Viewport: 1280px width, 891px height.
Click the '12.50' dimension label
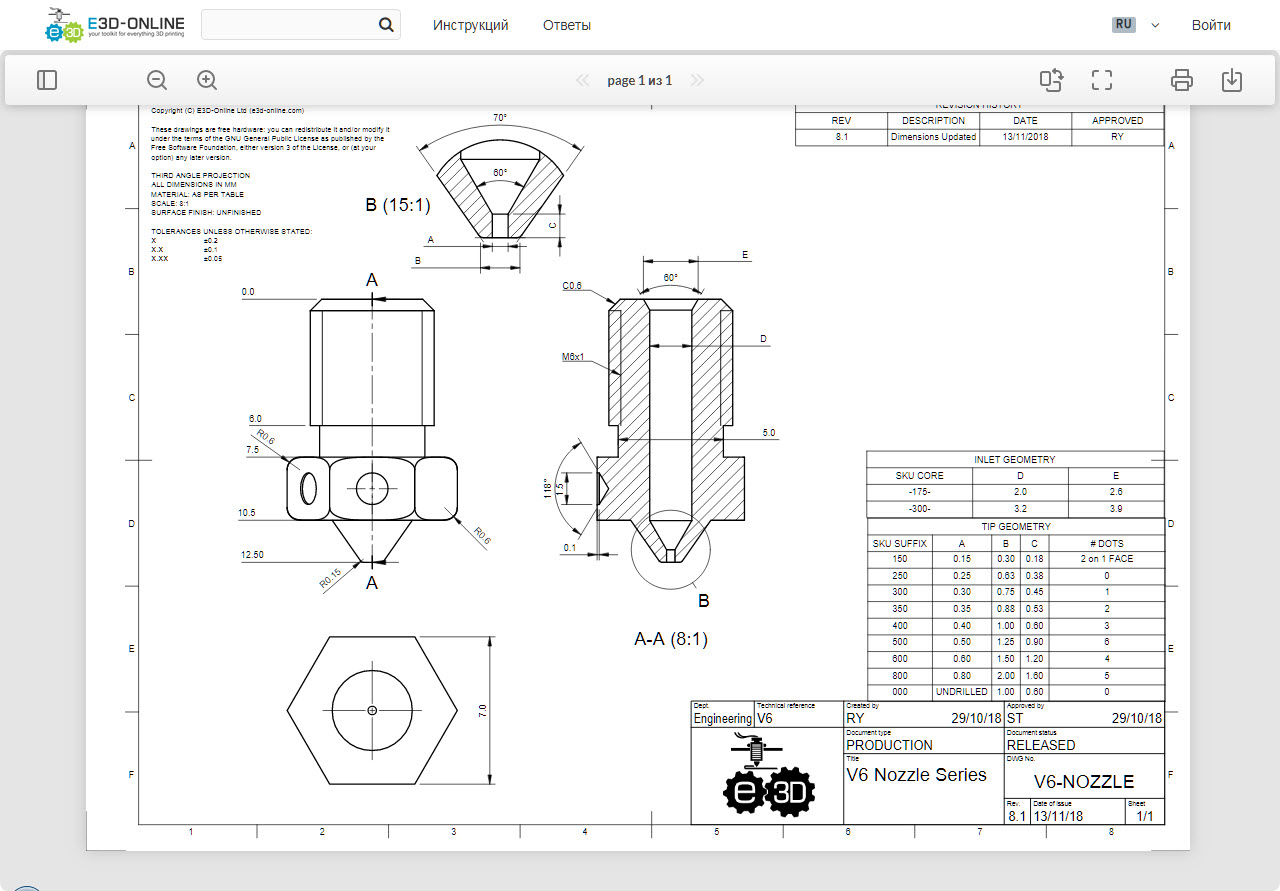coord(251,555)
